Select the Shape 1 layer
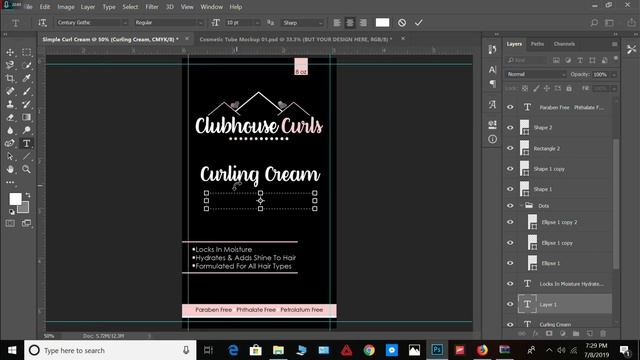 (565, 189)
